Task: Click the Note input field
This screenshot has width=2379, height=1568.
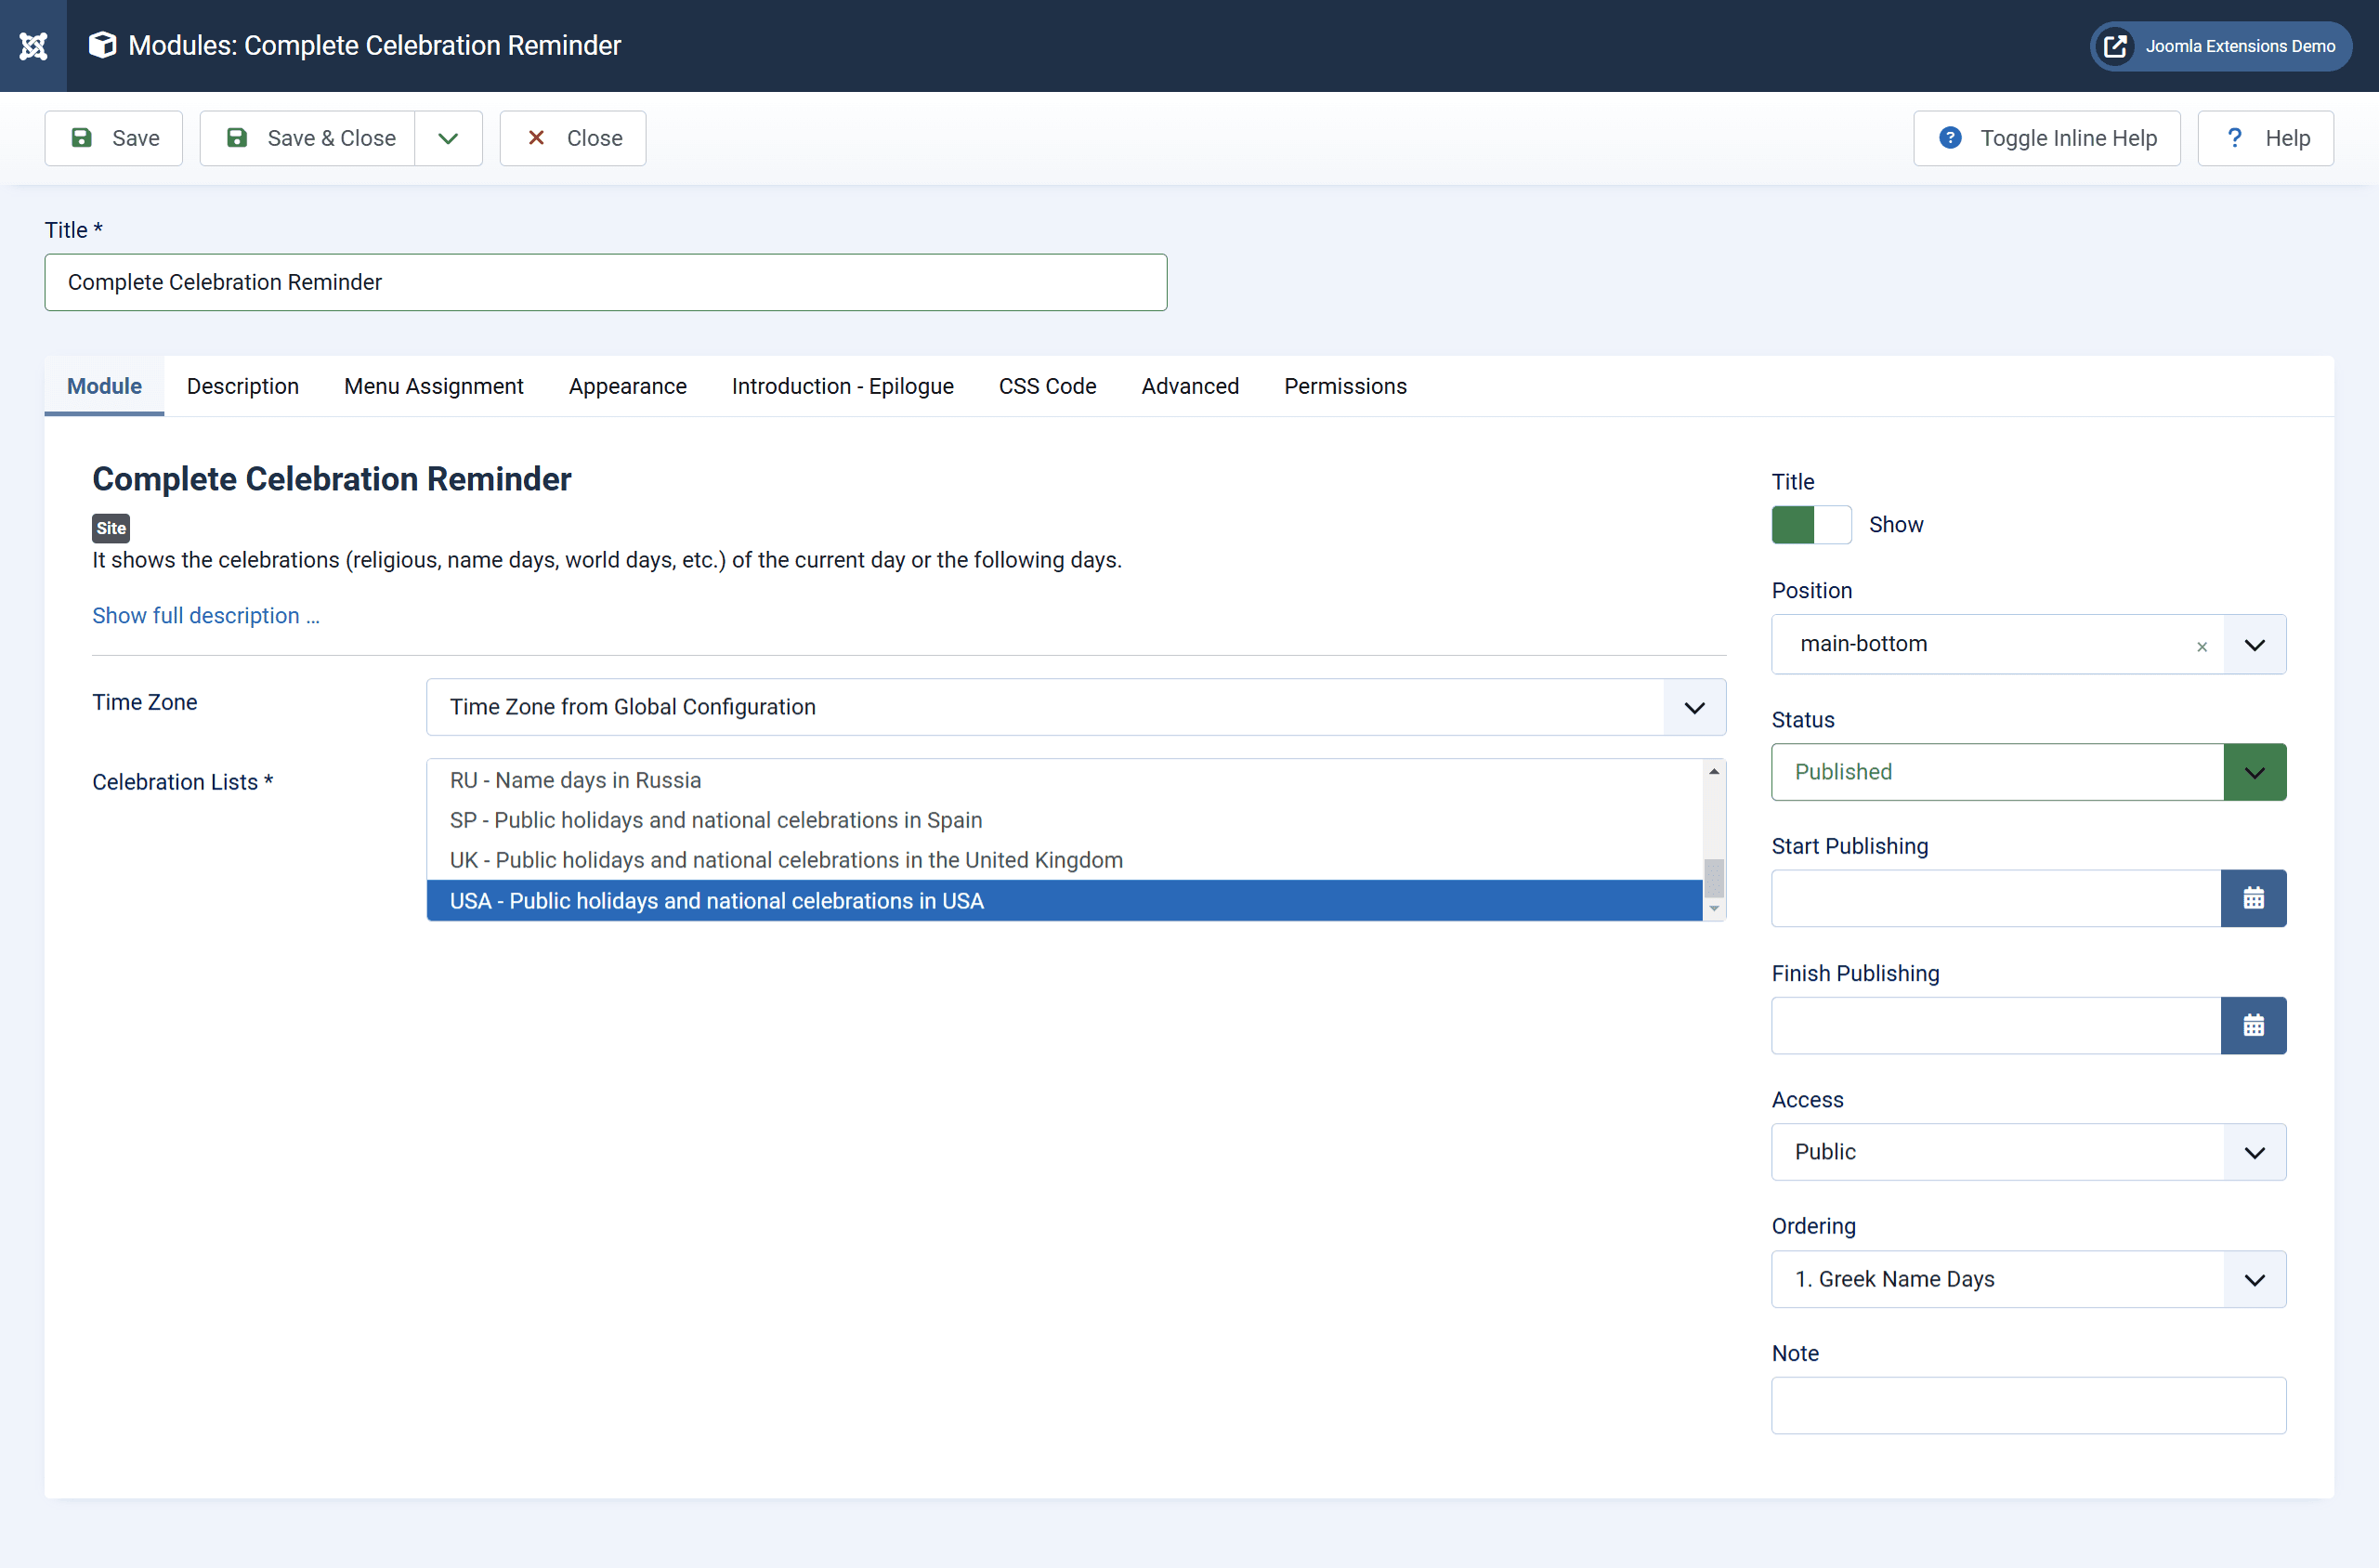Action: tap(2029, 1406)
